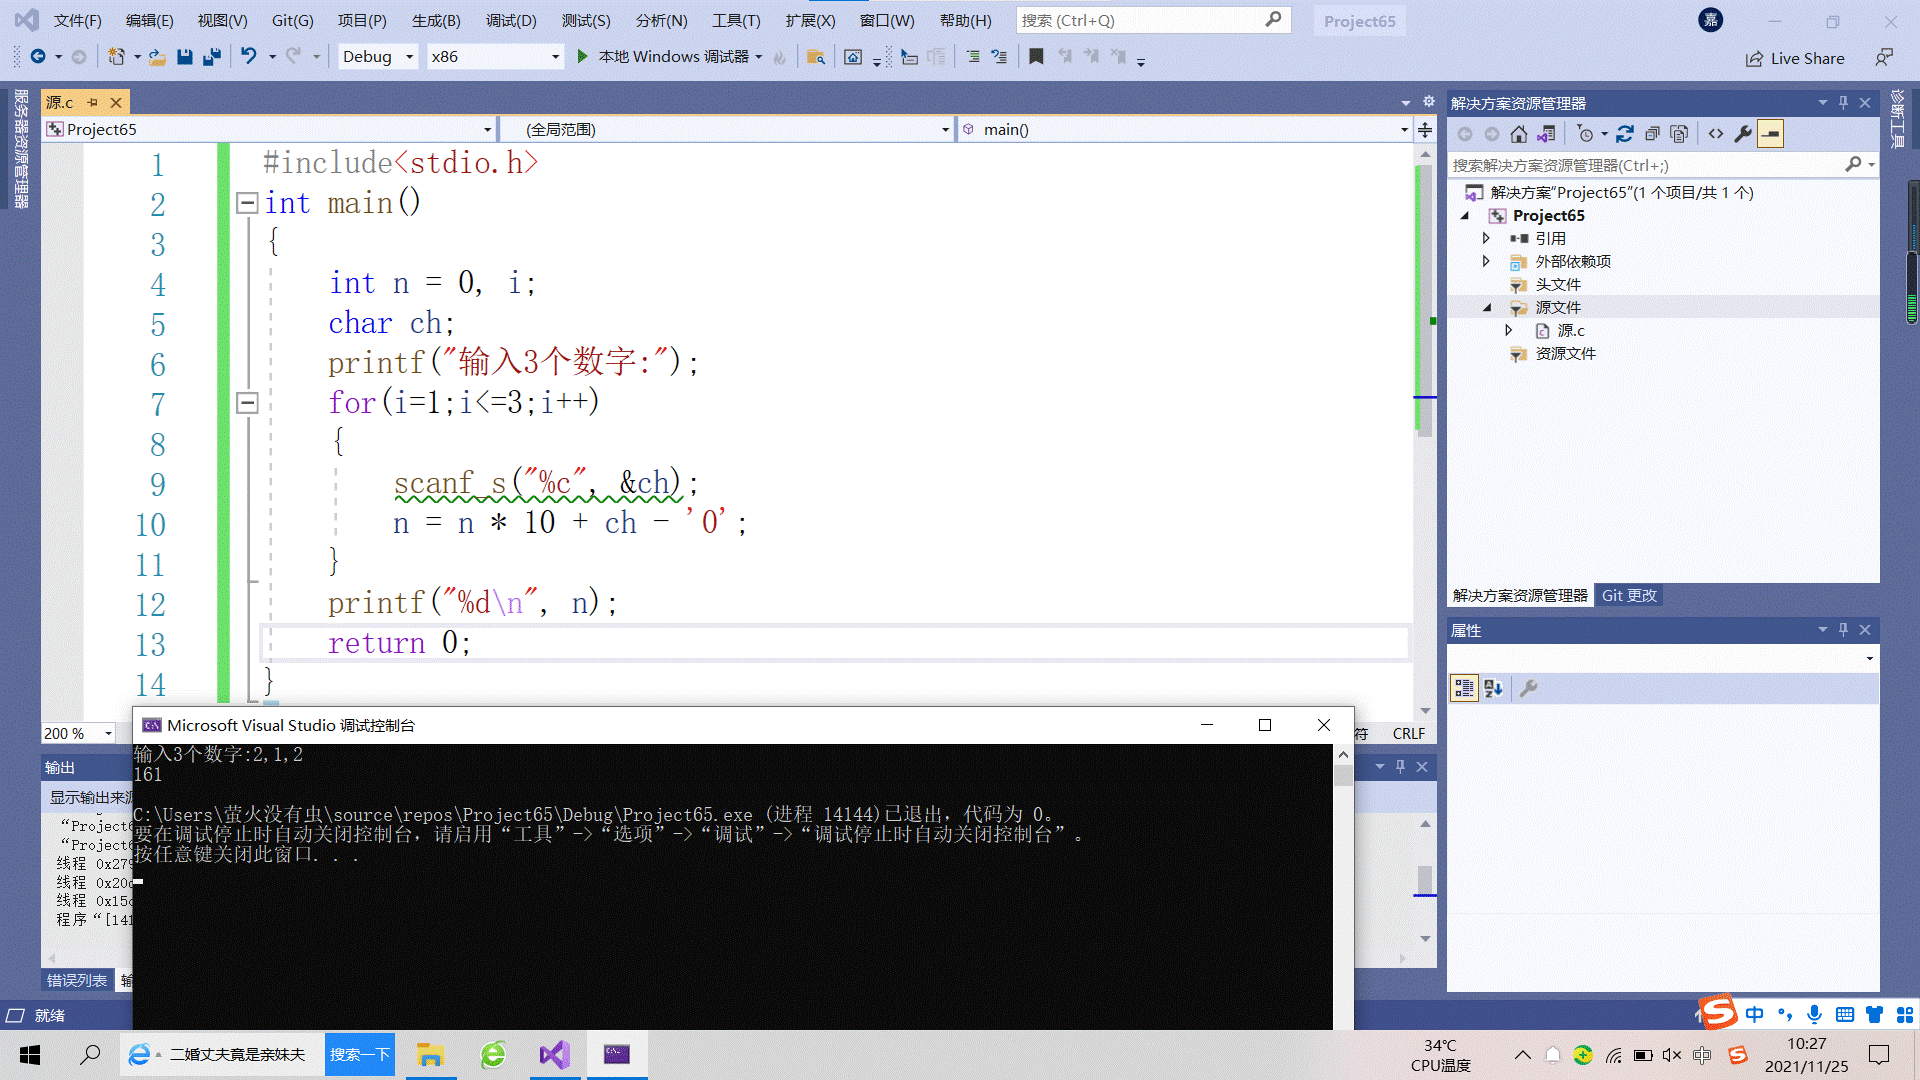
Task: Click Windows Start button
Action: pos(30,1055)
